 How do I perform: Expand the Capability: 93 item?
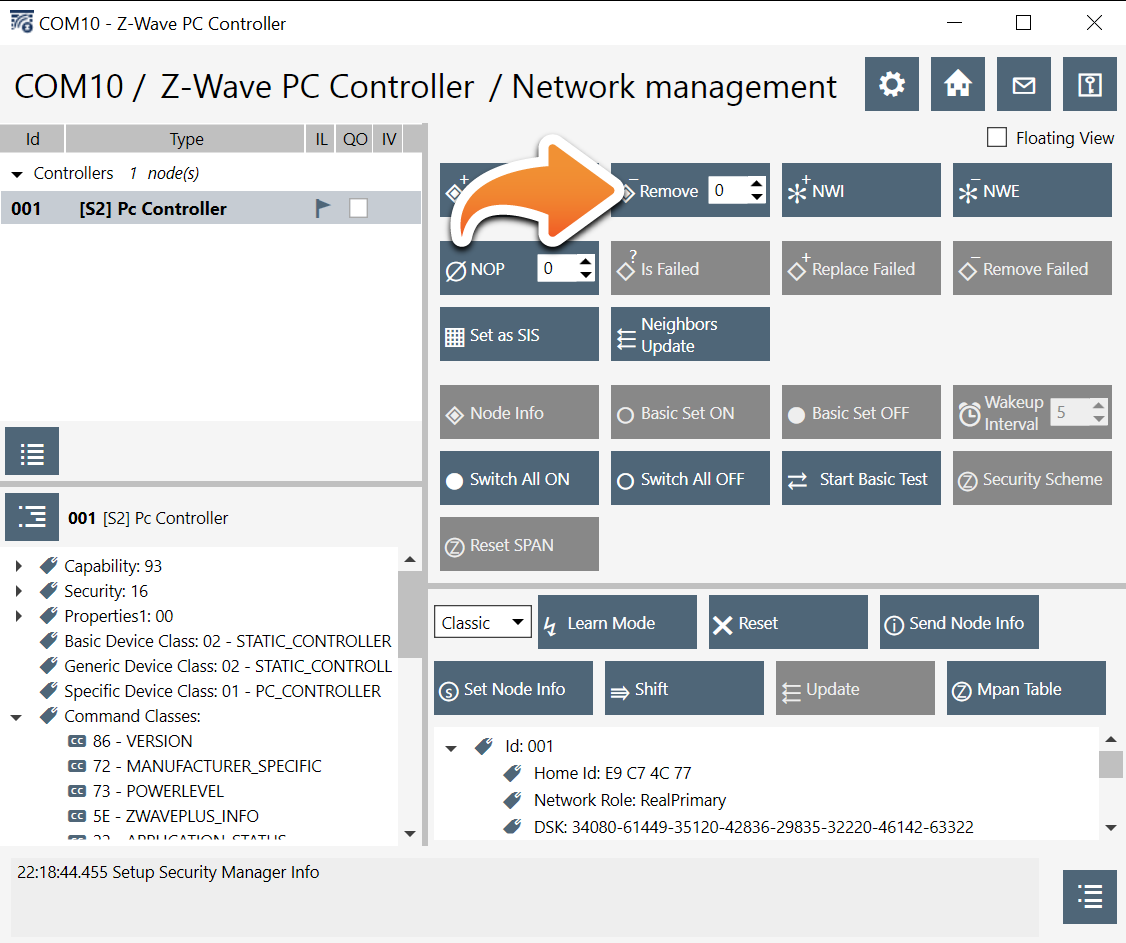[x=19, y=566]
